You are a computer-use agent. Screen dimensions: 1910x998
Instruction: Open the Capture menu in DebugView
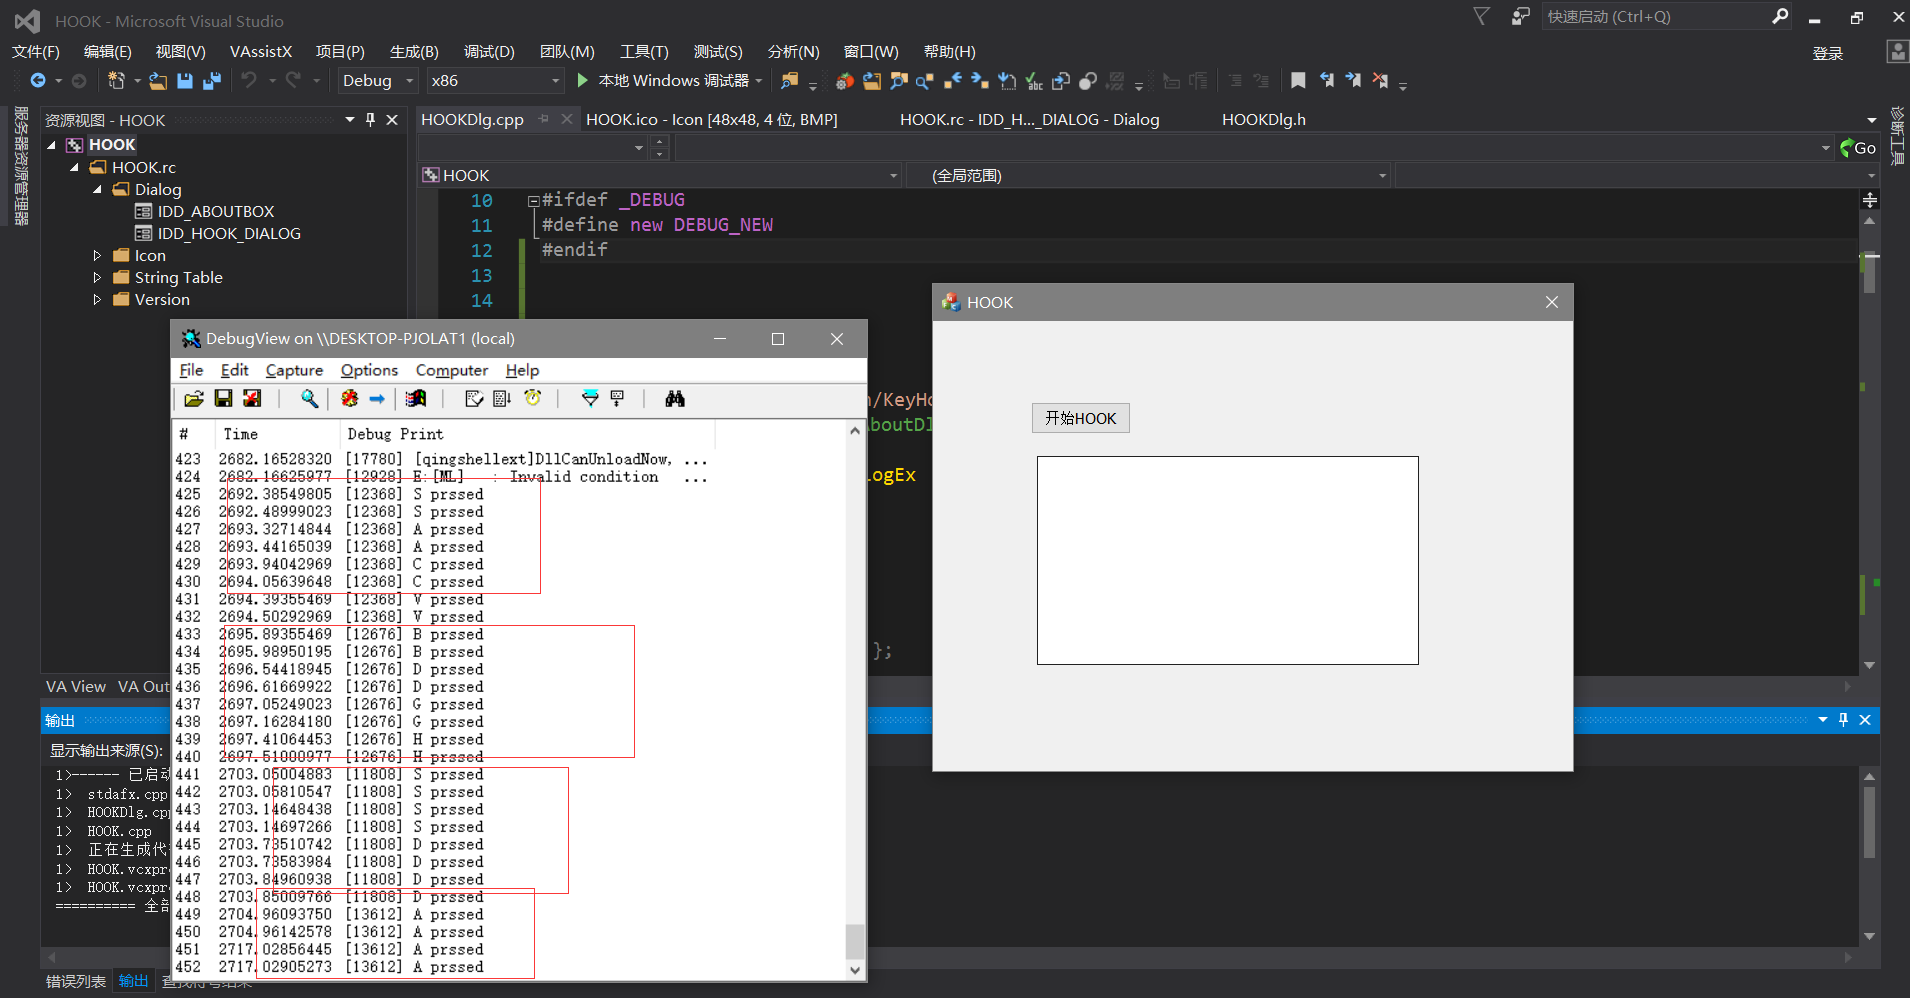coord(294,370)
